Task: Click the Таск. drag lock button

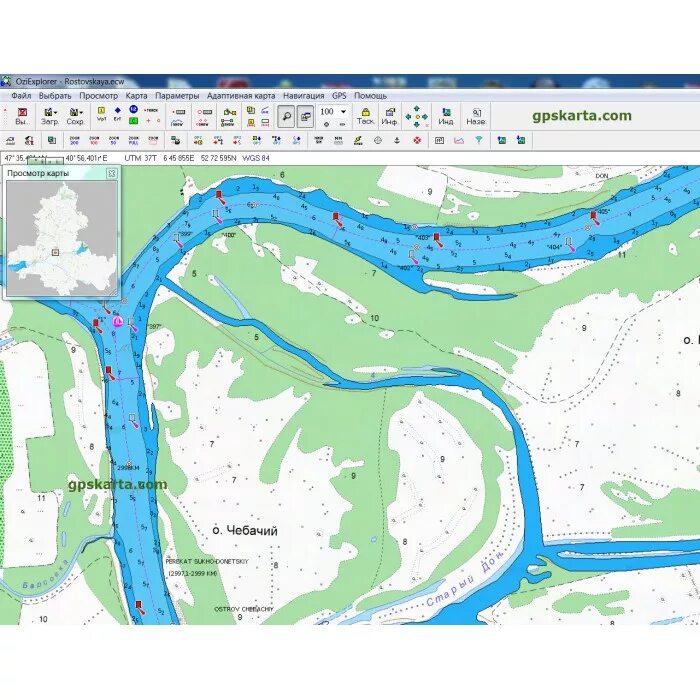Action: coord(365,116)
